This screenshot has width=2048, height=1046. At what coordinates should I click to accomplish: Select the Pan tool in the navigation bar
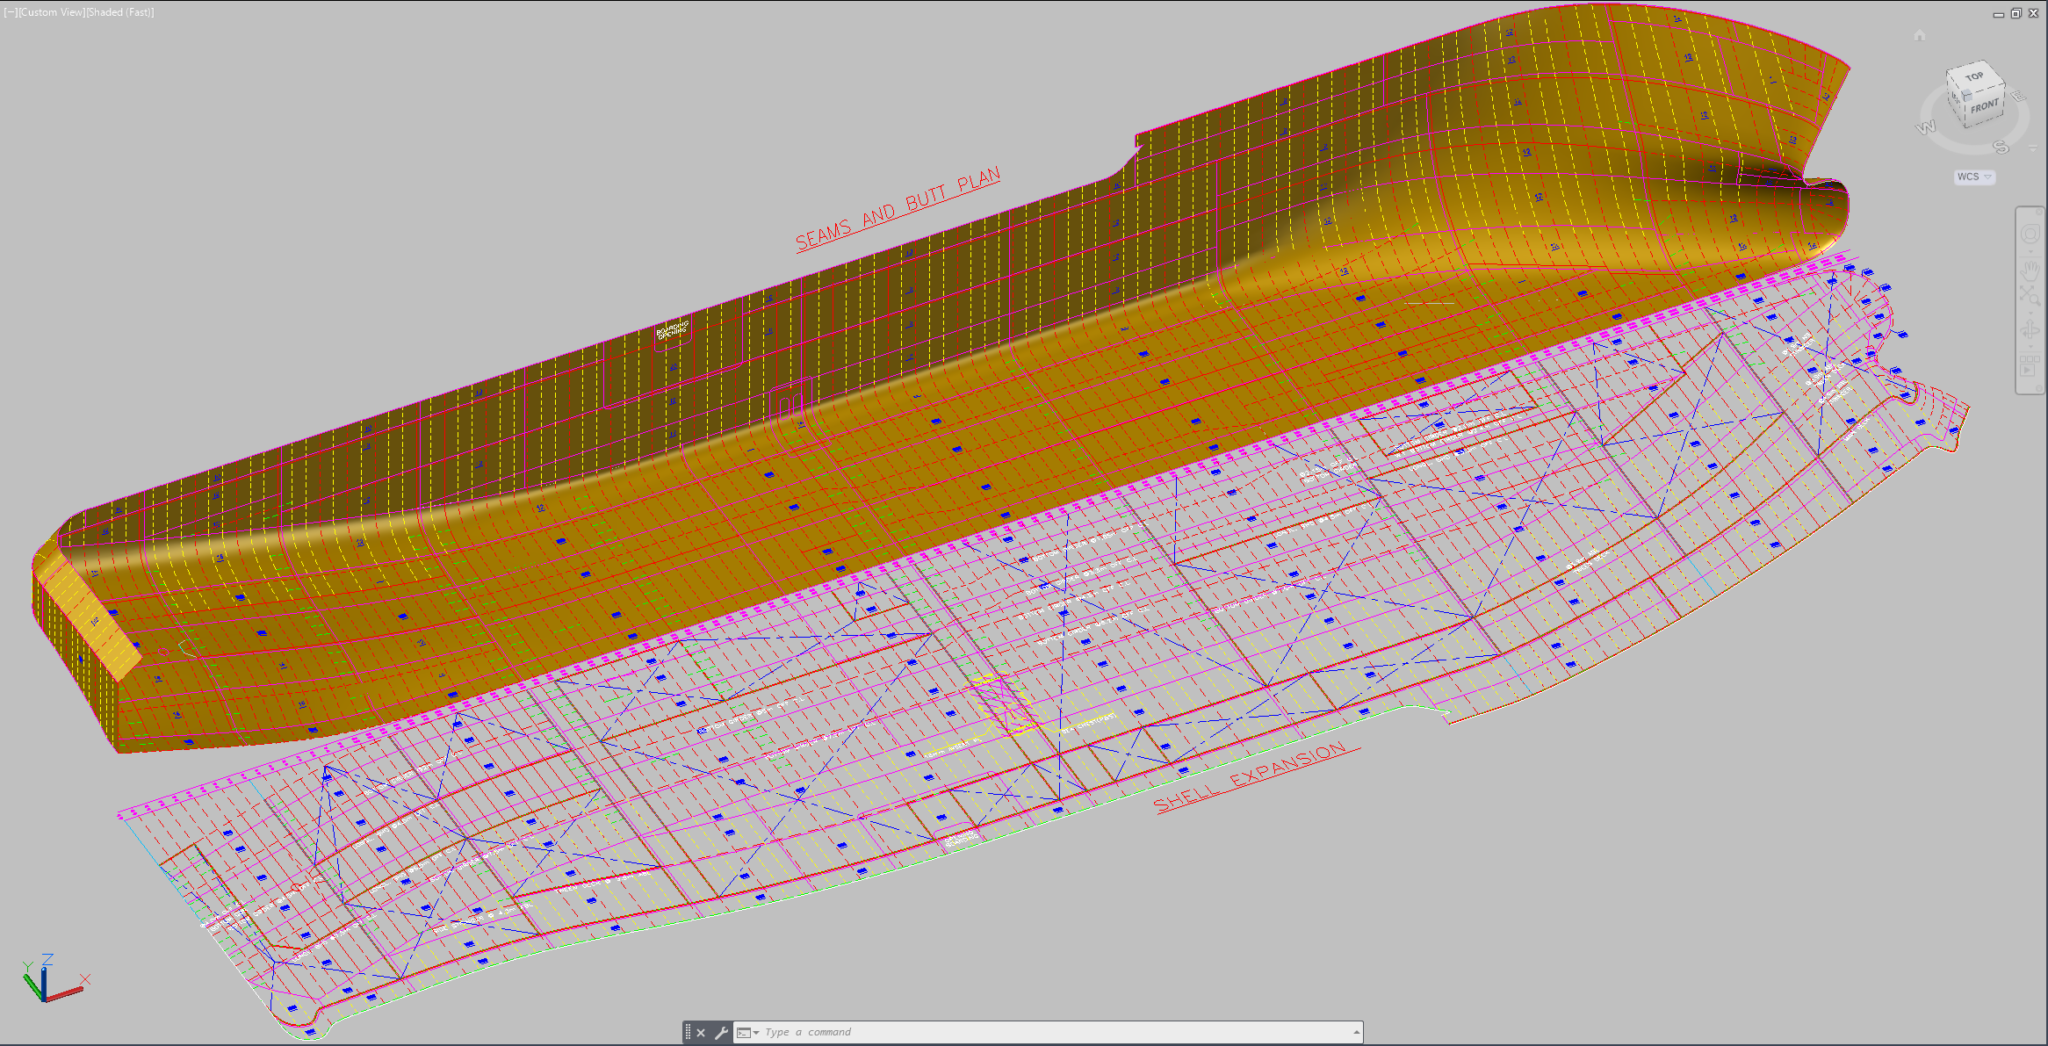tap(2032, 271)
